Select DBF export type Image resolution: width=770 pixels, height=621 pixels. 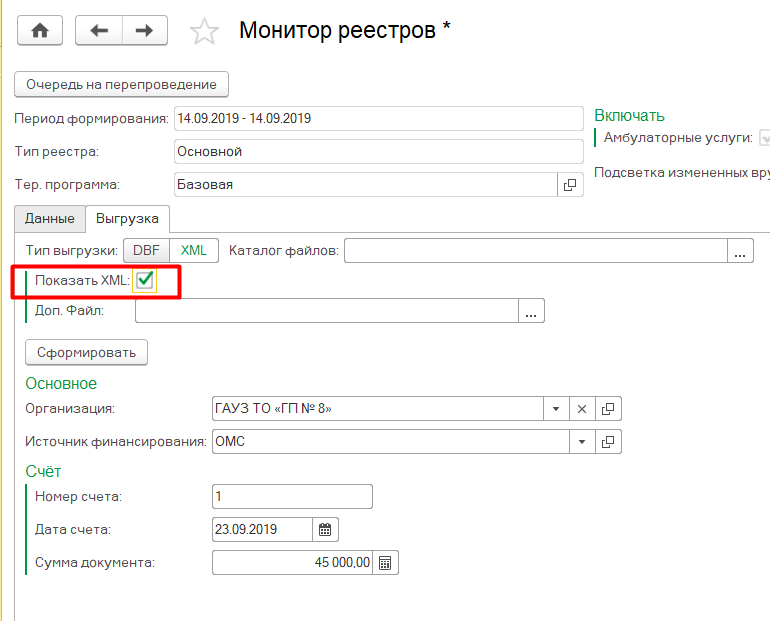point(146,251)
